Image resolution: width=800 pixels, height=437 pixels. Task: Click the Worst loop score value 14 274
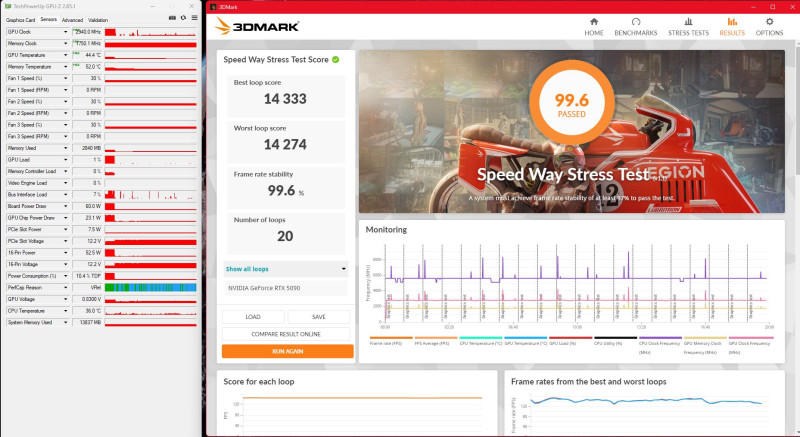[285, 145]
